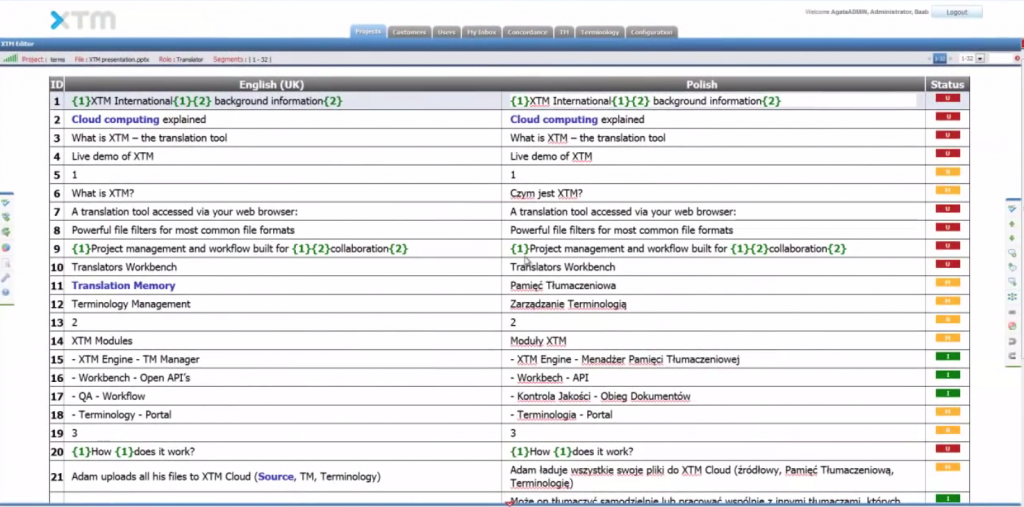1024x507 pixels.
Task: Select the highlighted 1-32 page button
Action: [x=940, y=59]
